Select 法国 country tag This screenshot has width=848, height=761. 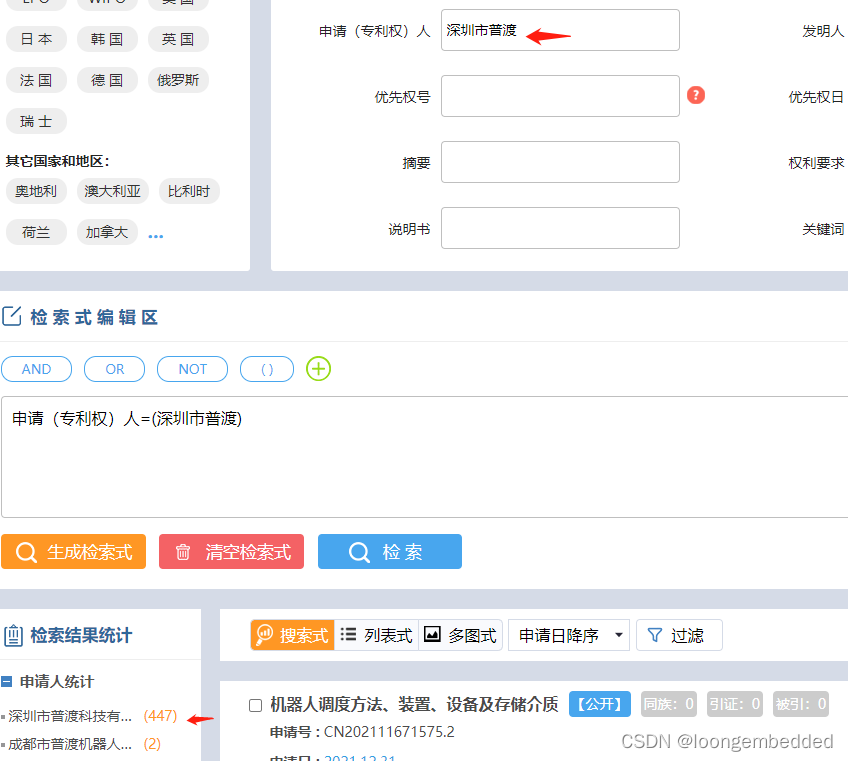[x=36, y=80]
